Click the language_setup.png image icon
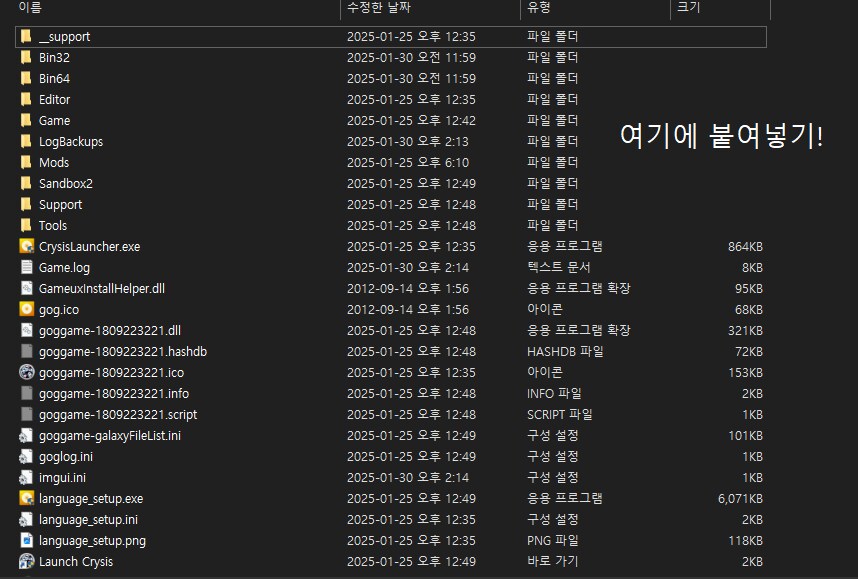This screenshot has width=858, height=579. pyautogui.click(x=26, y=540)
